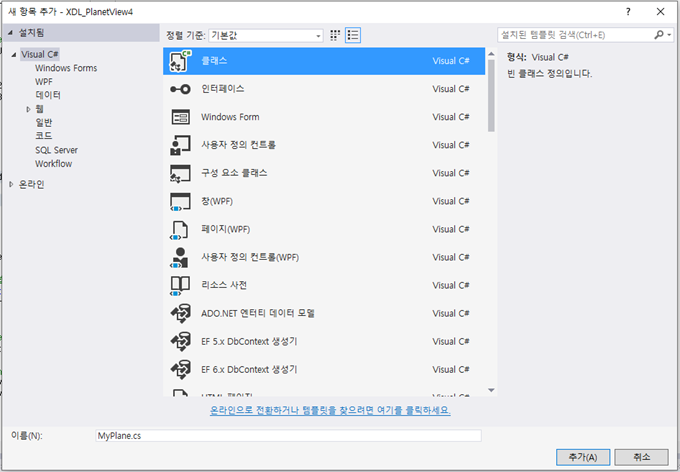
Task: Select the SQL Server category
Action: tap(56, 150)
